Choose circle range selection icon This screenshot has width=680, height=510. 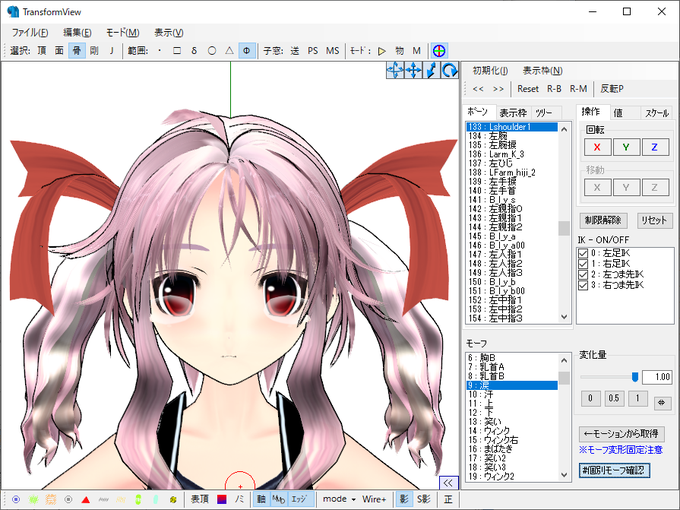(x=212, y=51)
